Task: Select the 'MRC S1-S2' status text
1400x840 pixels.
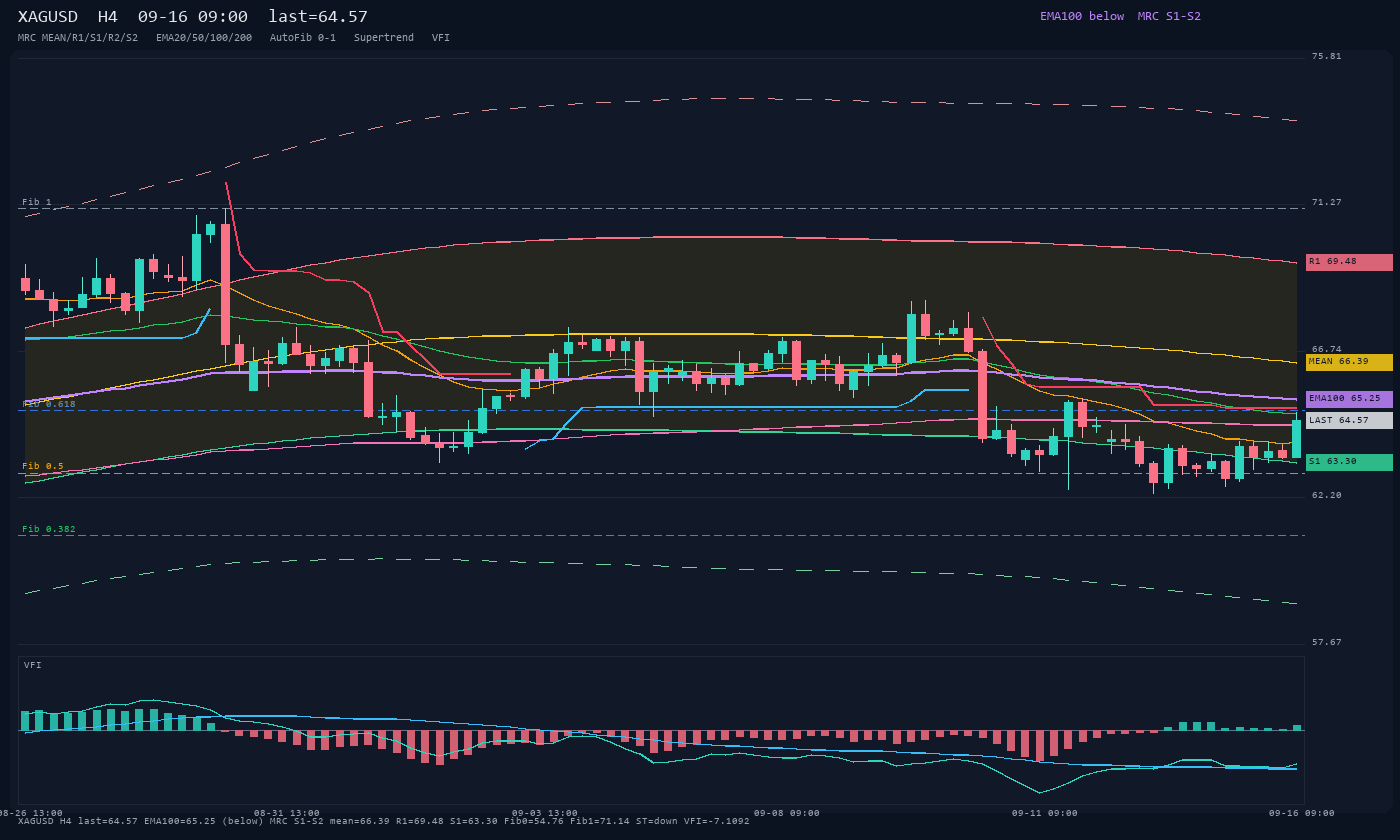Action: [x=1169, y=16]
